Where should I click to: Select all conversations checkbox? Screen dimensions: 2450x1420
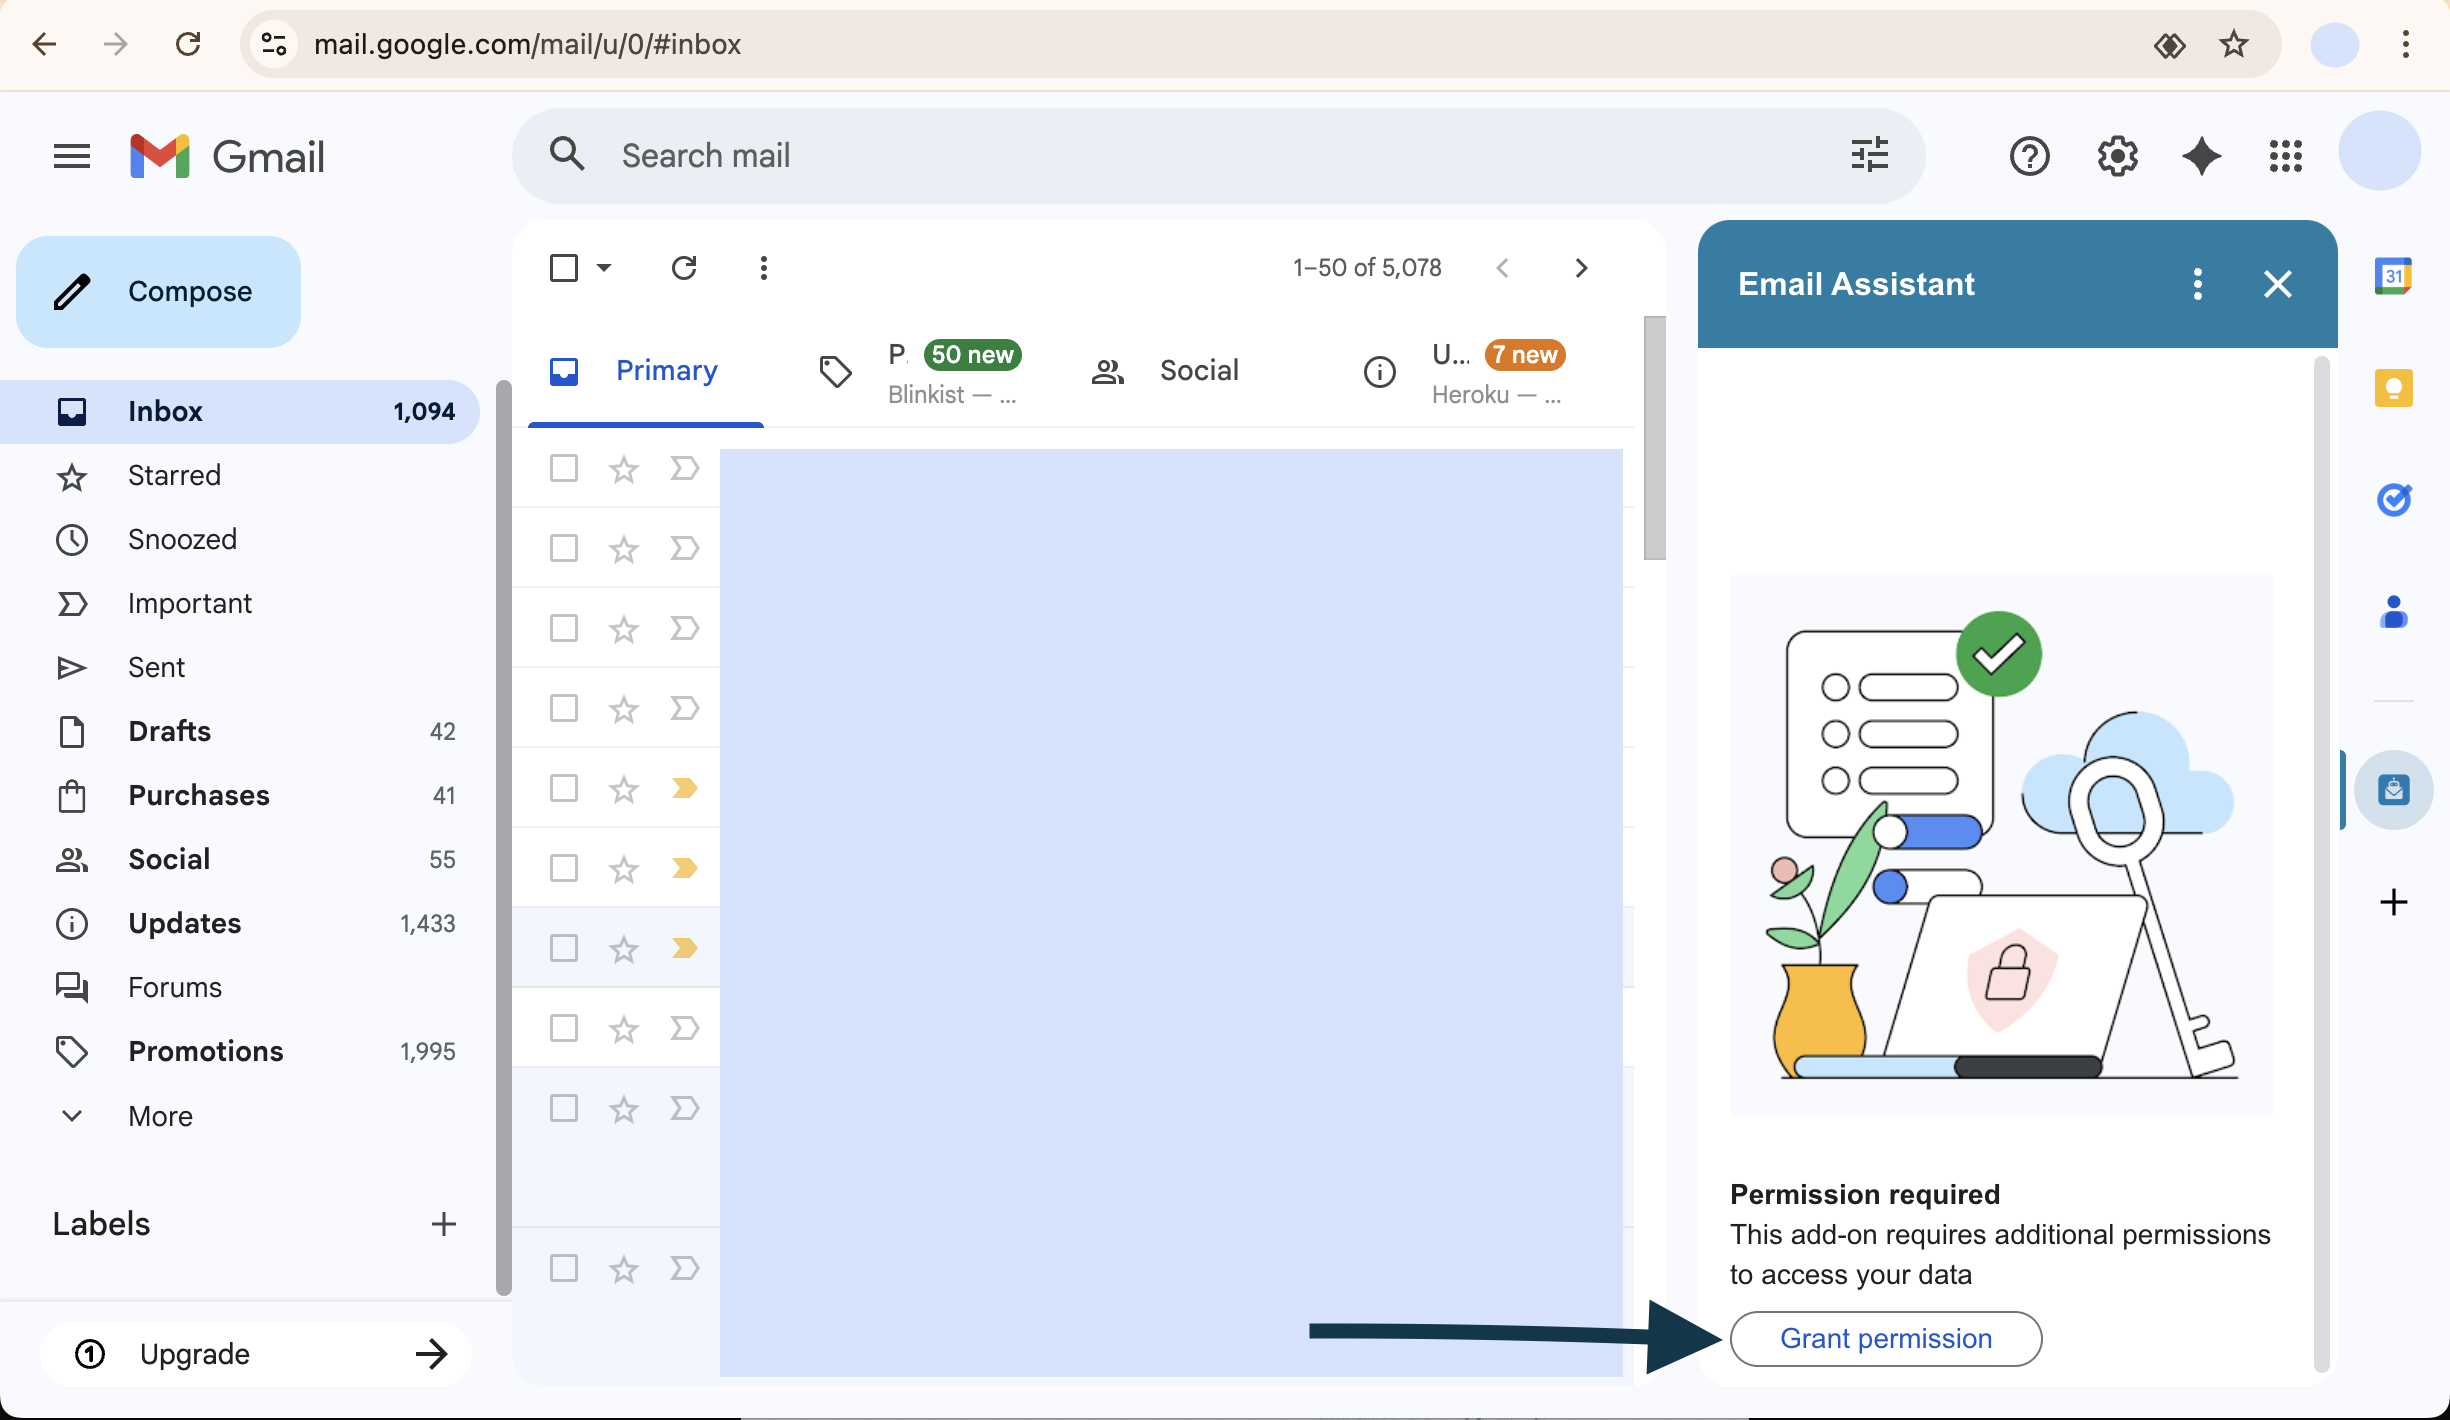coord(564,267)
